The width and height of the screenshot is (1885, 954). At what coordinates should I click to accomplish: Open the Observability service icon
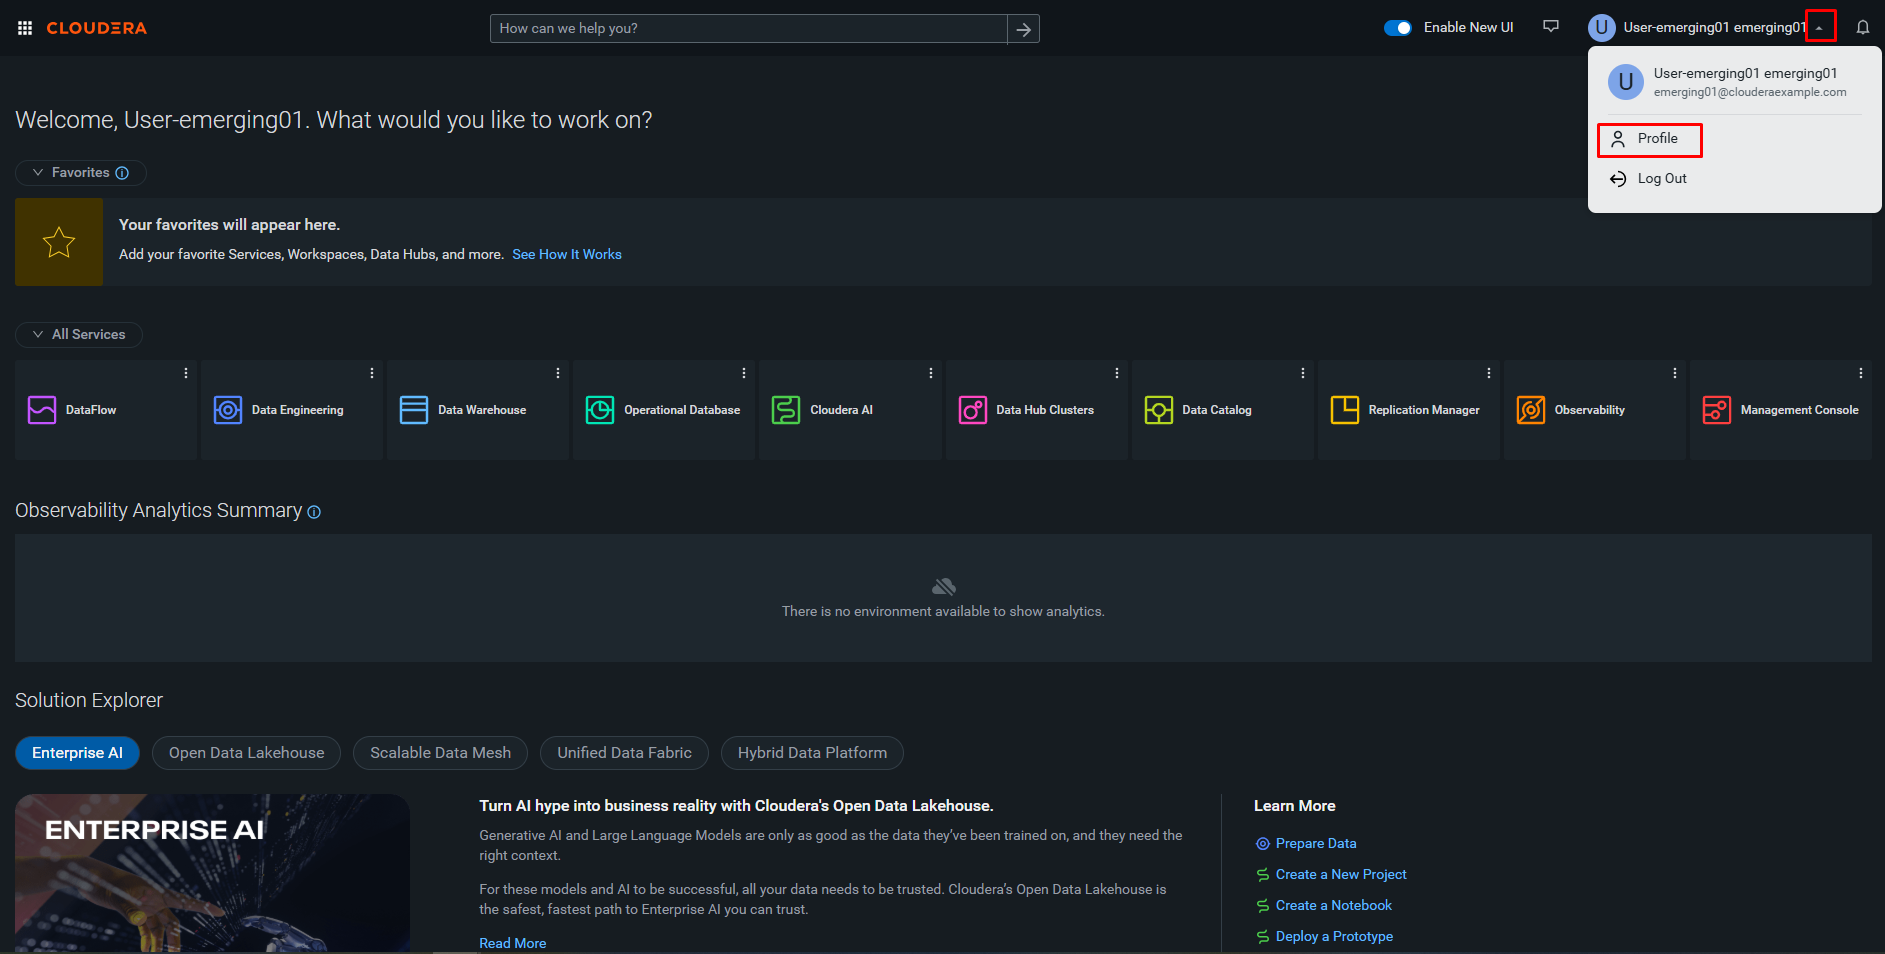tap(1531, 410)
